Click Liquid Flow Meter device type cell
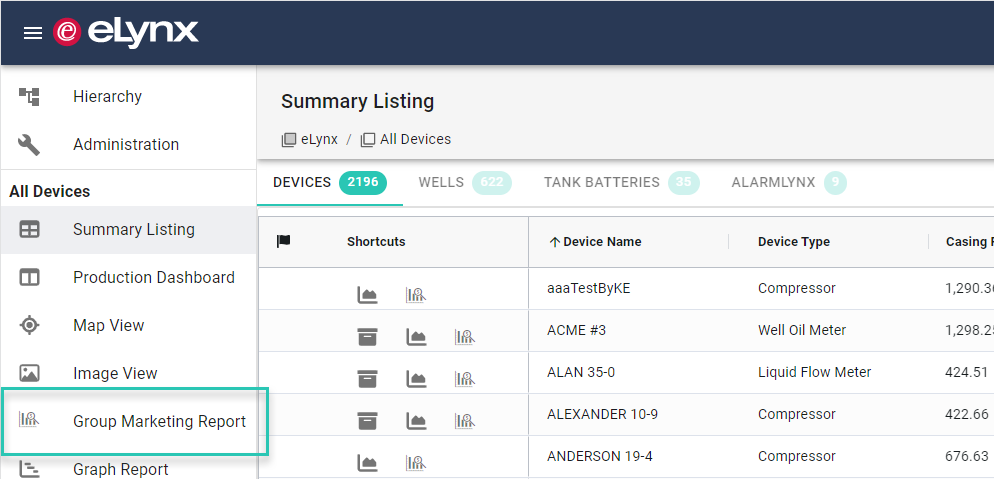 tap(815, 372)
